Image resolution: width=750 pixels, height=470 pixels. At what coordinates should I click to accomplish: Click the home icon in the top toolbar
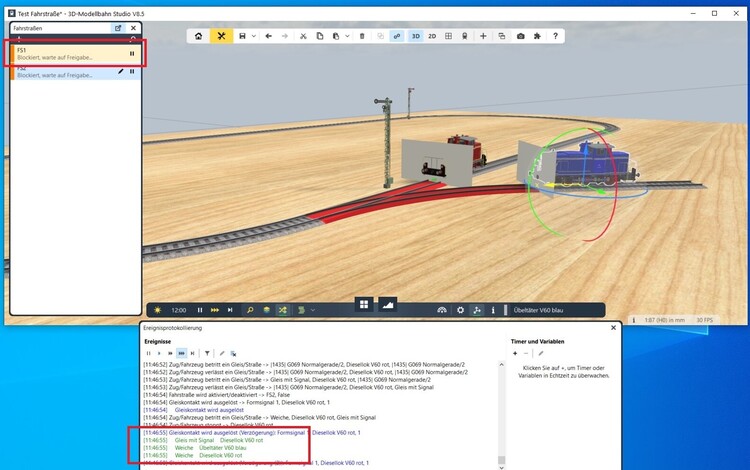tap(198, 36)
